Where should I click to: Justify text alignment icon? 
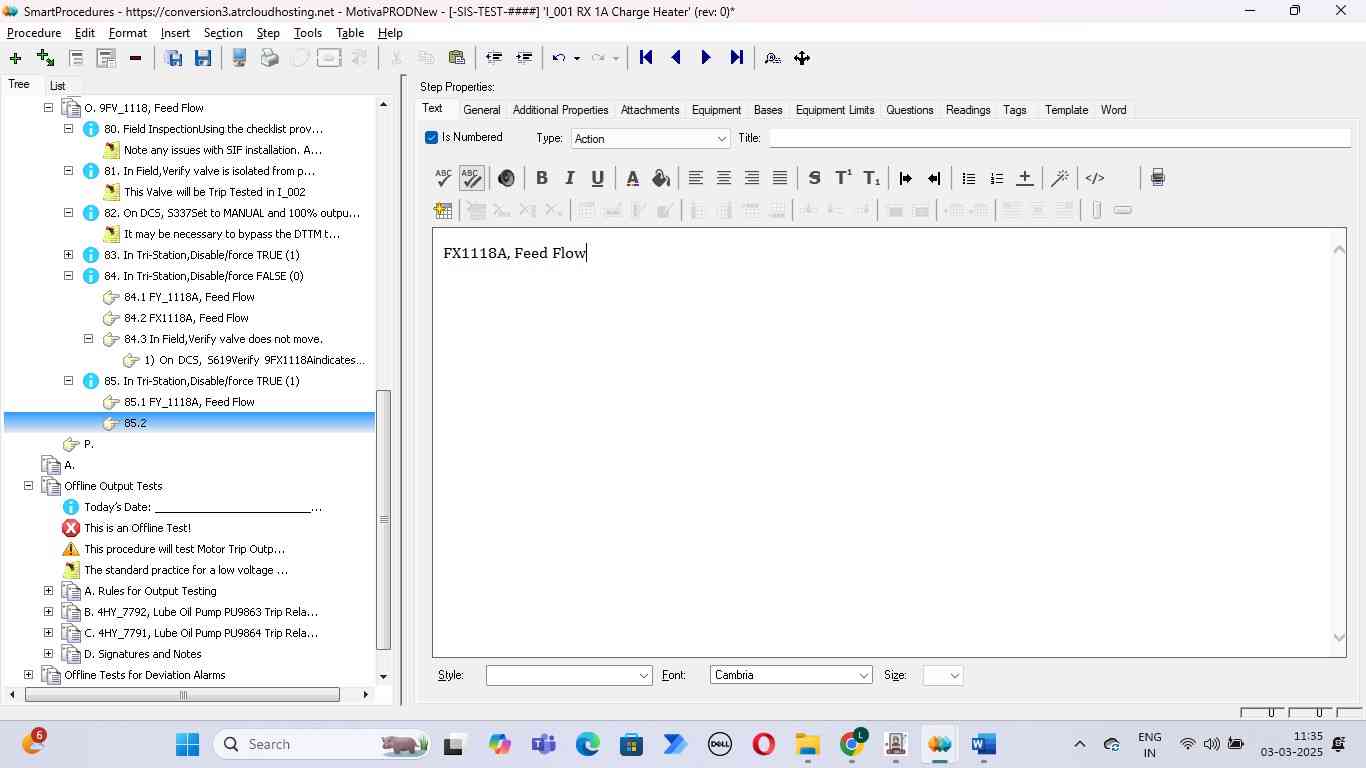(780, 178)
